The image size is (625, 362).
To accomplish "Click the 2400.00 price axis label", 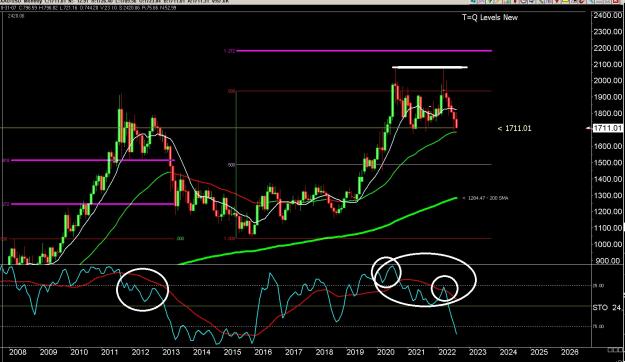I will [x=607, y=15].
